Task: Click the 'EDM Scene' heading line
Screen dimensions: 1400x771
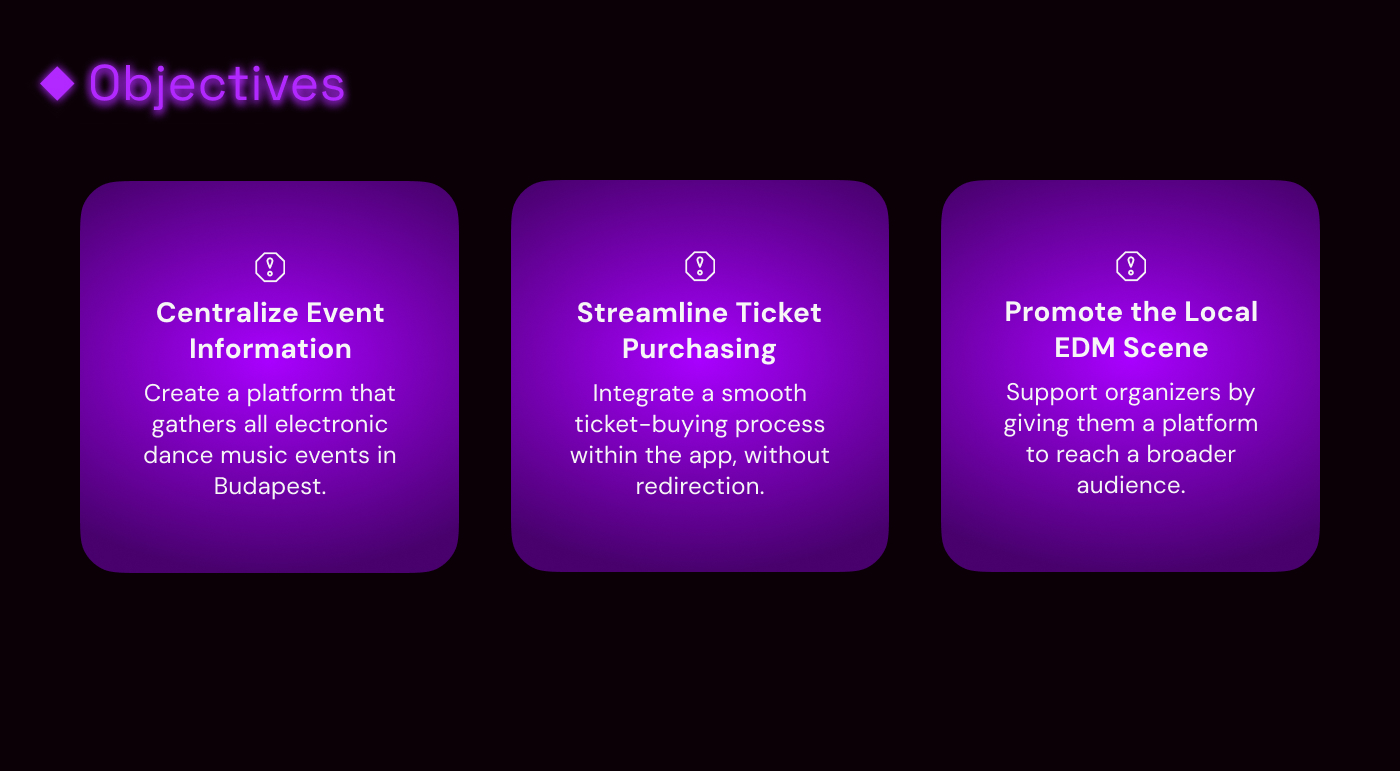Action: click(1131, 348)
